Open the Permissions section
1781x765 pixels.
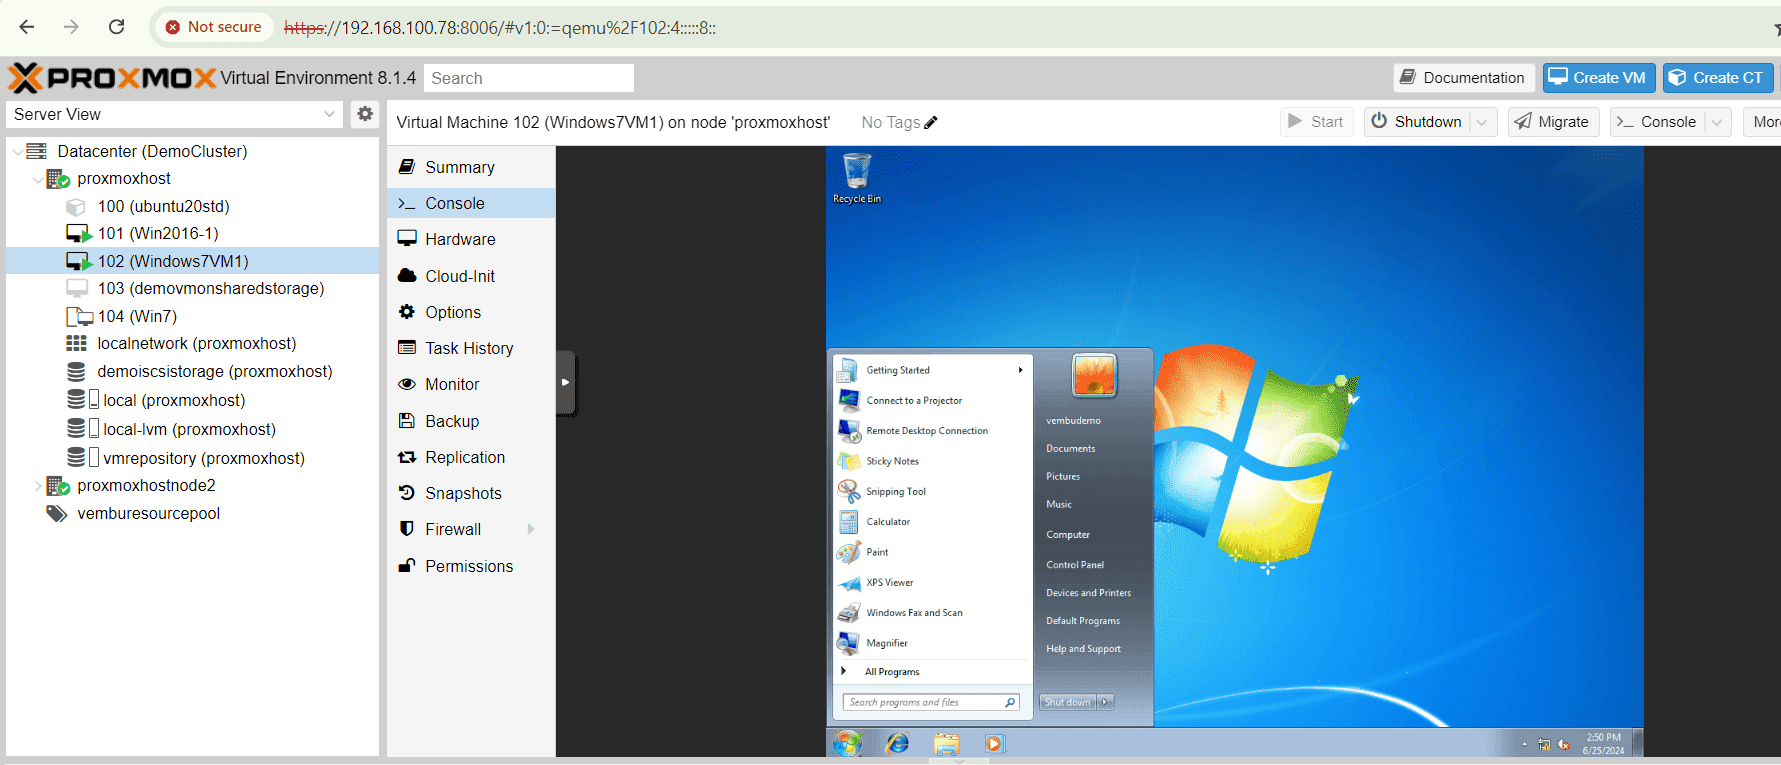[x=471, y=566]
